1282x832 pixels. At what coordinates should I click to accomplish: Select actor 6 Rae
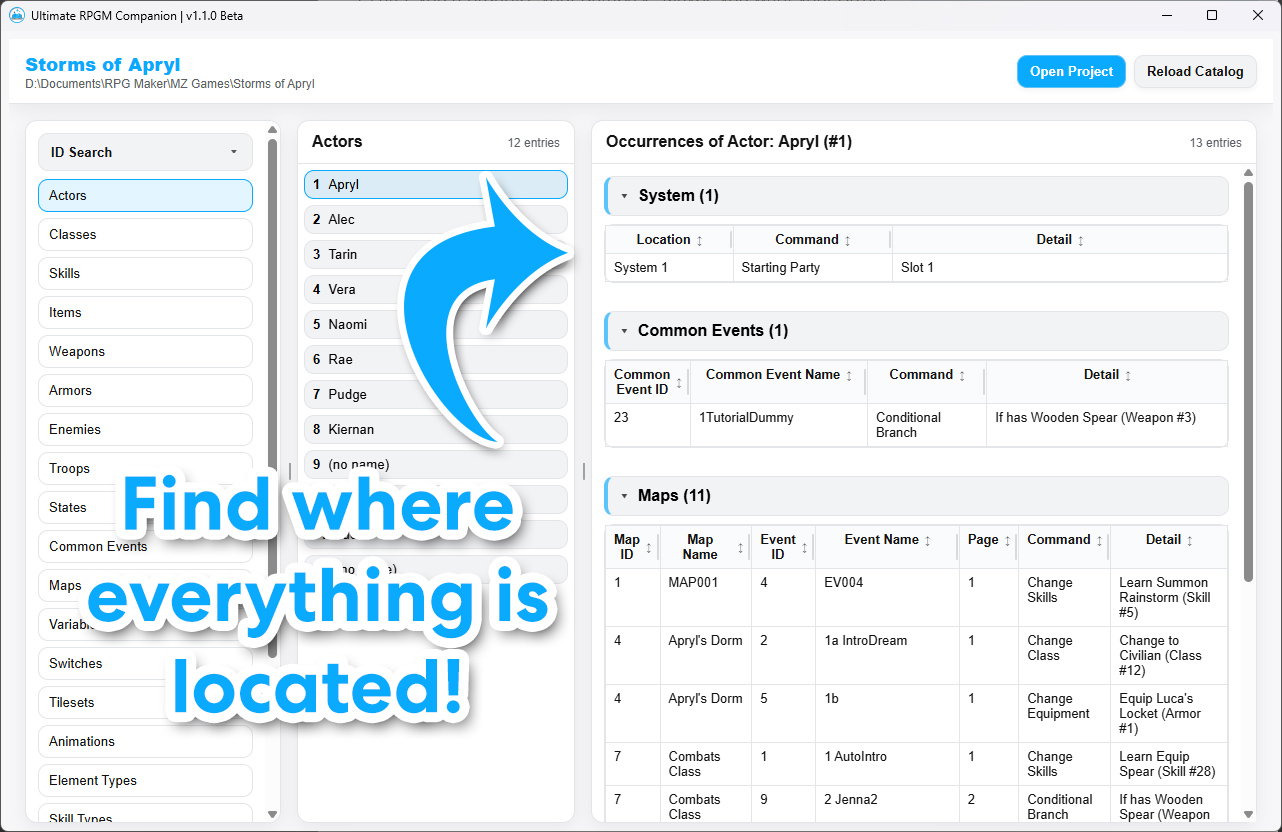pos(436,360)
